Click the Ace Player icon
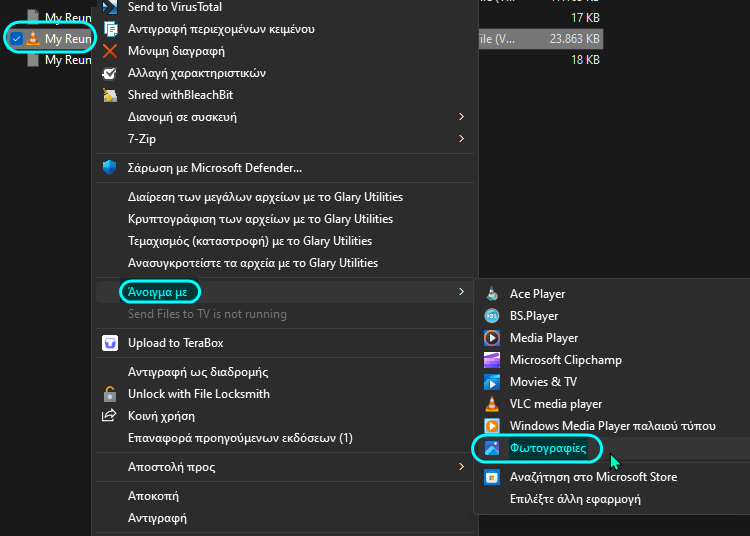The width and height of the screenshot is (750, 536). pyautogui.click(x=492, y=294)
